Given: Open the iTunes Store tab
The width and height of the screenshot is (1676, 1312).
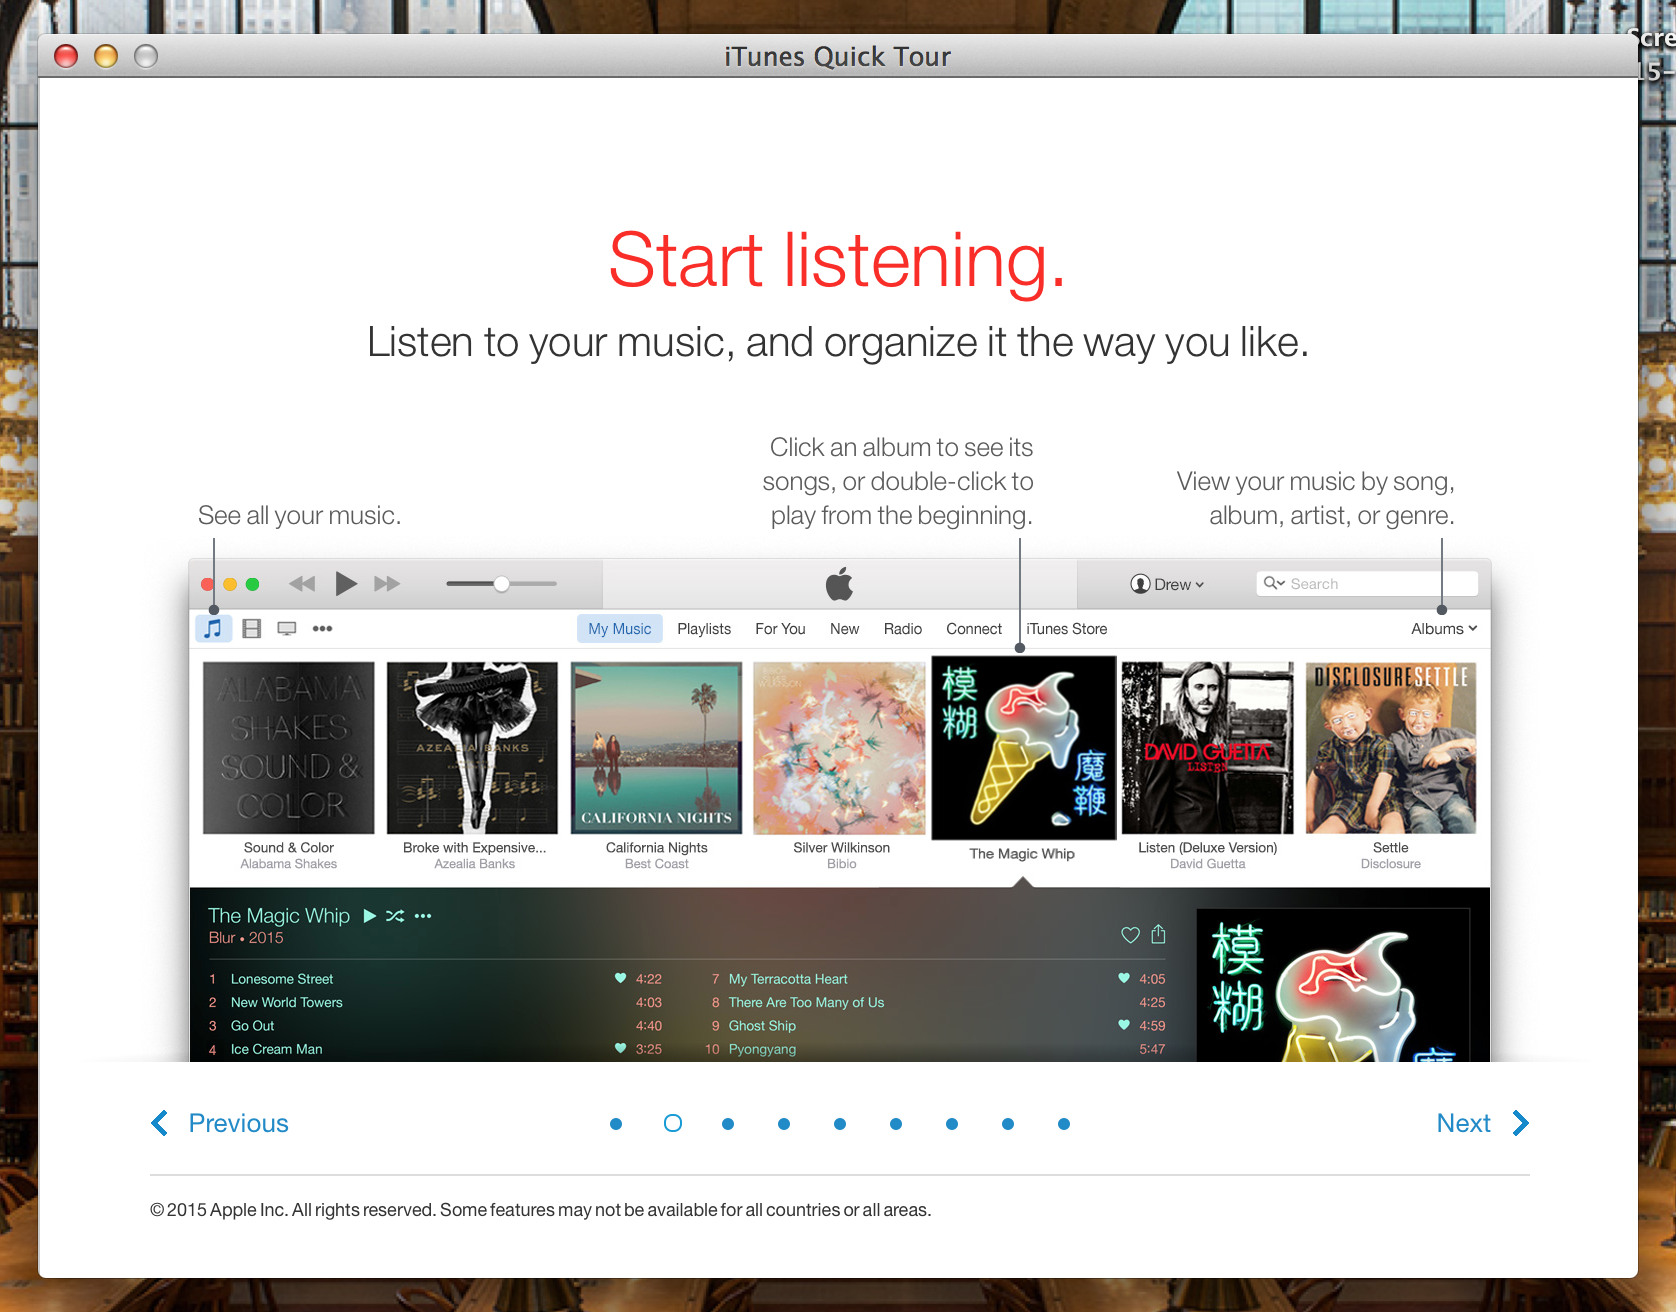Looking at the screenshot, I should click(1067, 629).
